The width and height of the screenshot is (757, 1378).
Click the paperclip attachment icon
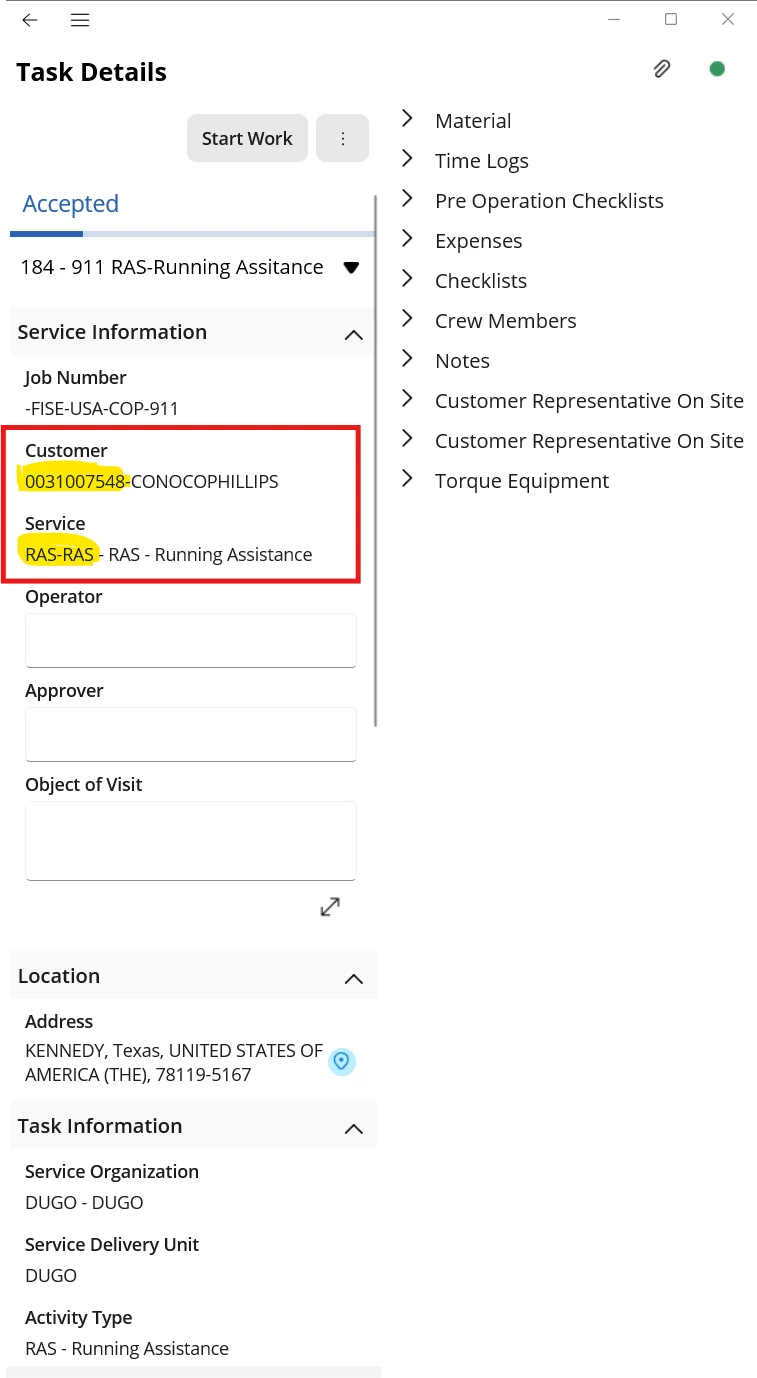[x=661, y=69]
